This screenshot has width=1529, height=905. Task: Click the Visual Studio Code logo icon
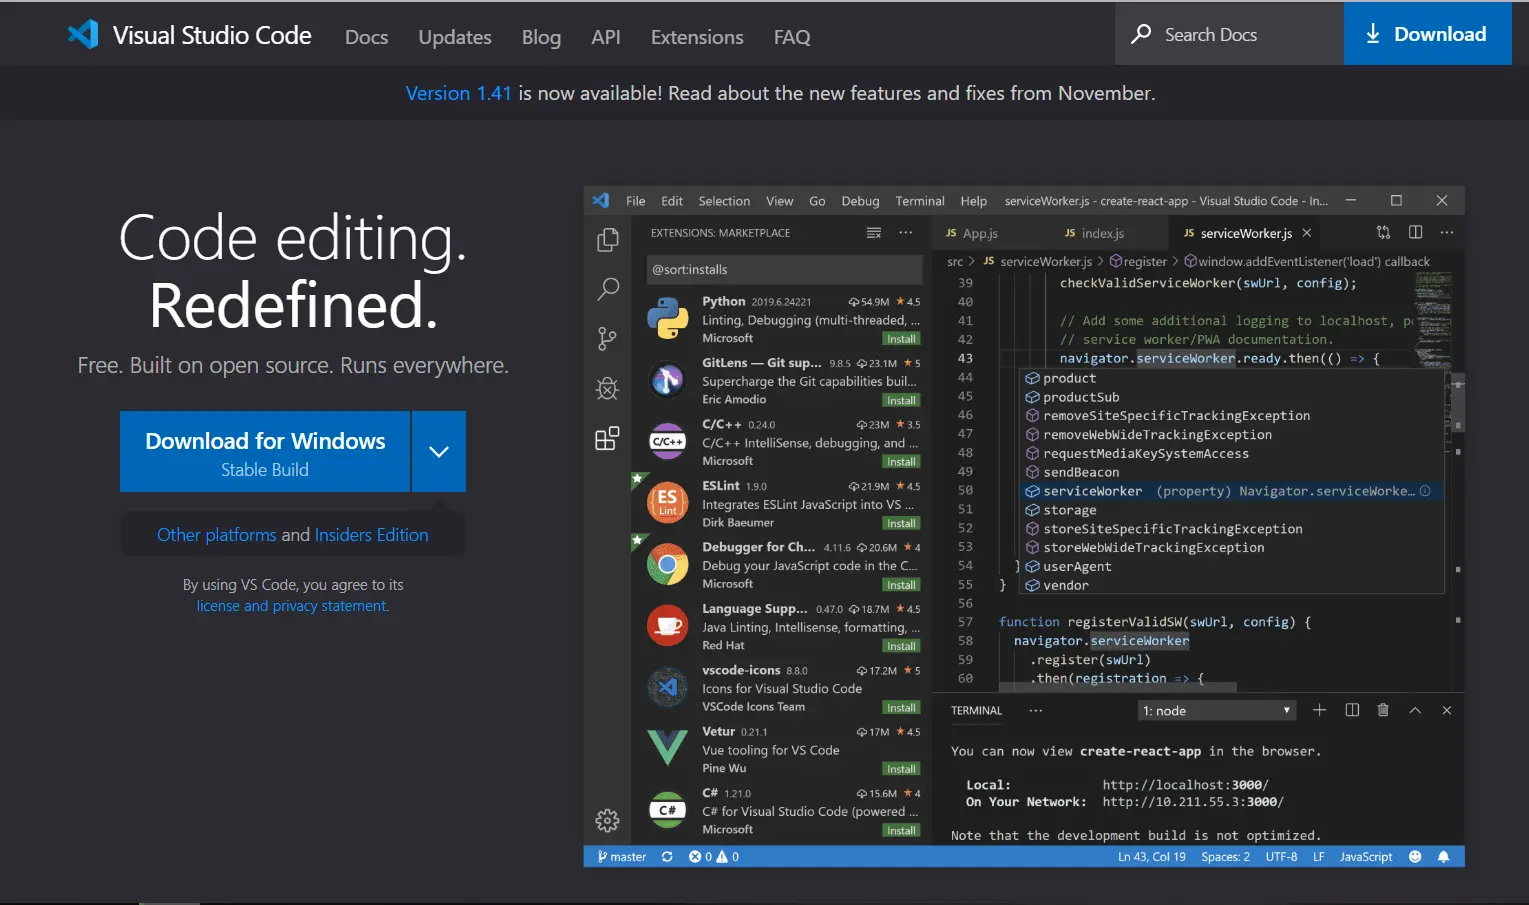point(83,35)
